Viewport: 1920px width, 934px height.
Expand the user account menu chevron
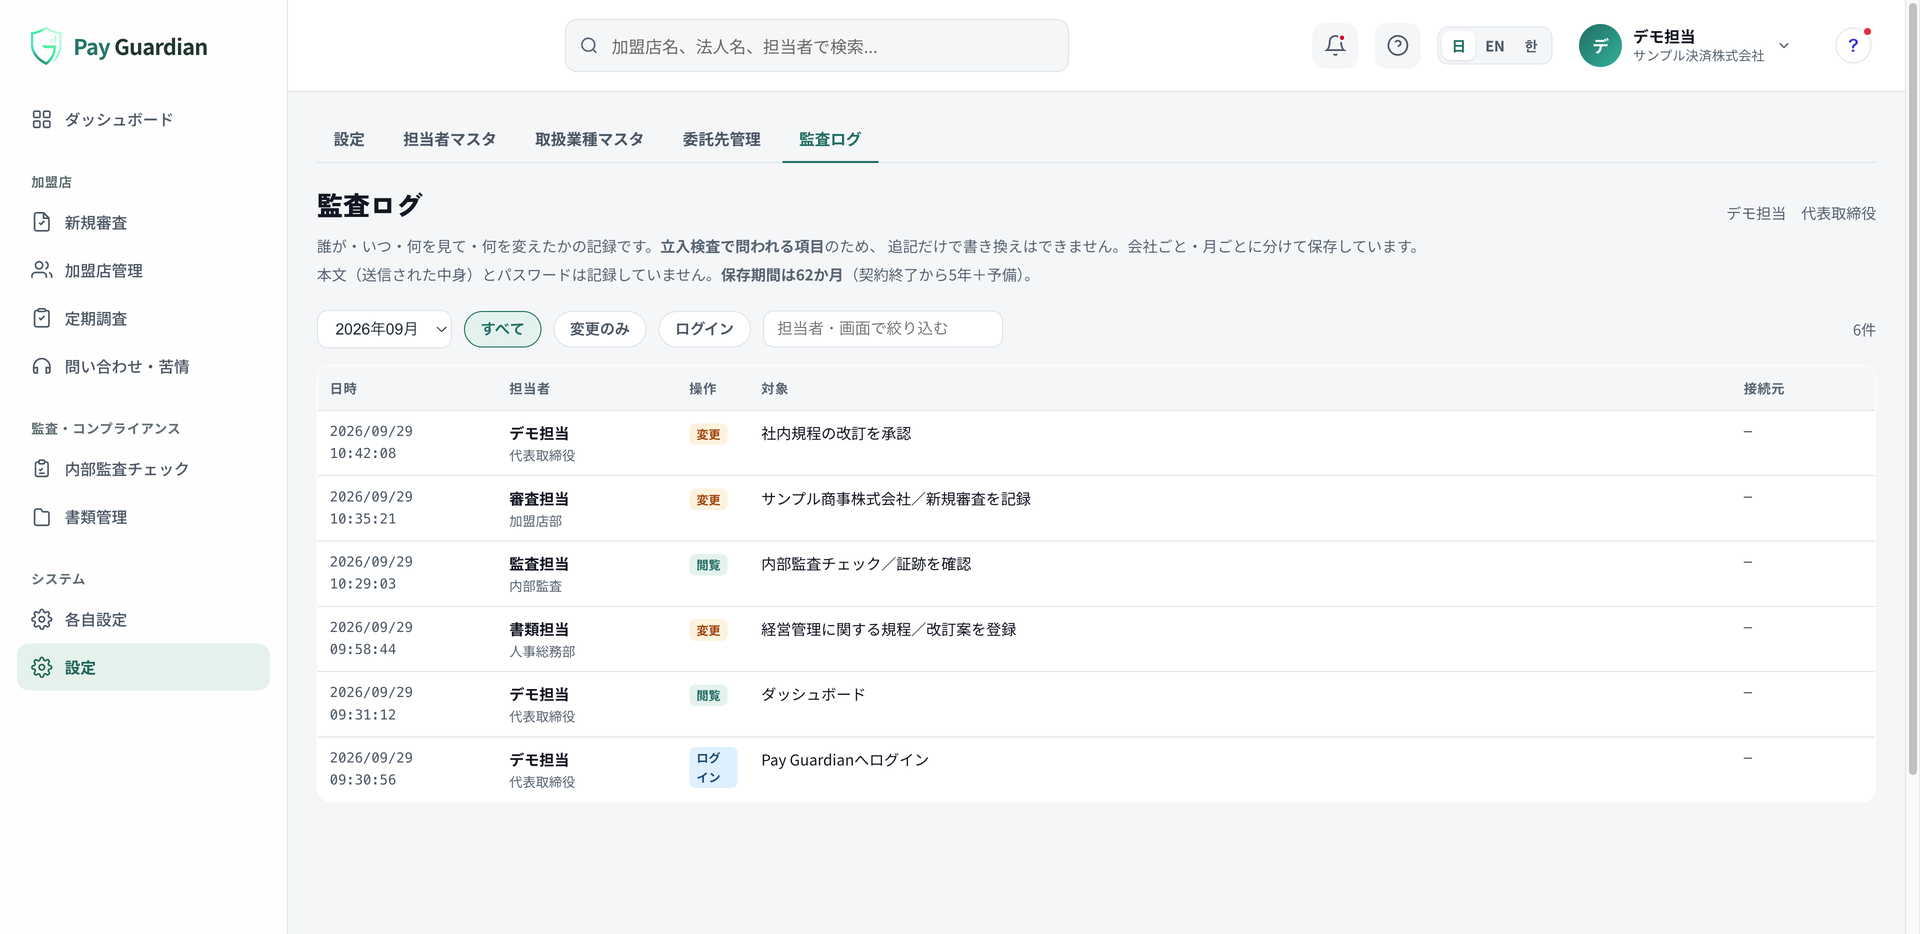pyautogui.click(x=1784, y=46)
